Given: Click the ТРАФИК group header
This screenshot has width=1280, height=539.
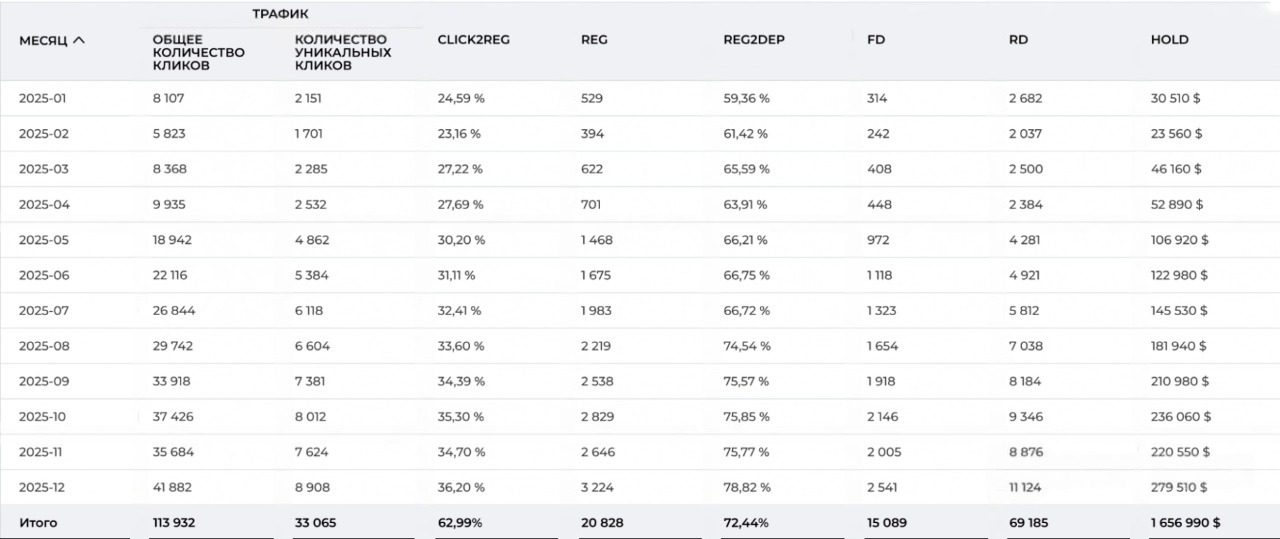Looking at the screenshot, I should tap(280, 14).
